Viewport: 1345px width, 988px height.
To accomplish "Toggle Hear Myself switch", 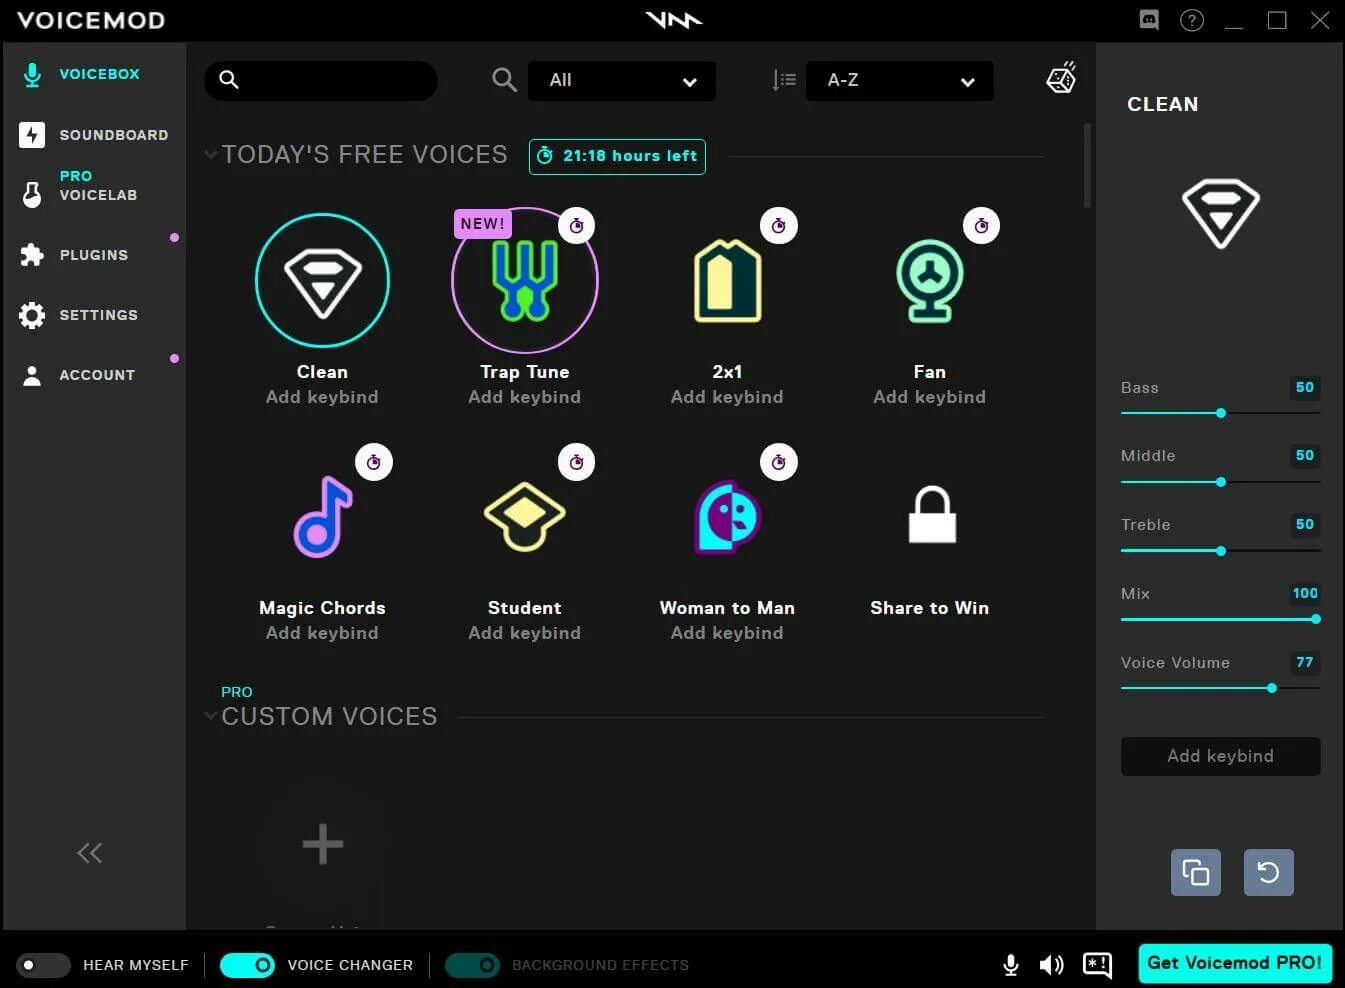I will 43,965.
